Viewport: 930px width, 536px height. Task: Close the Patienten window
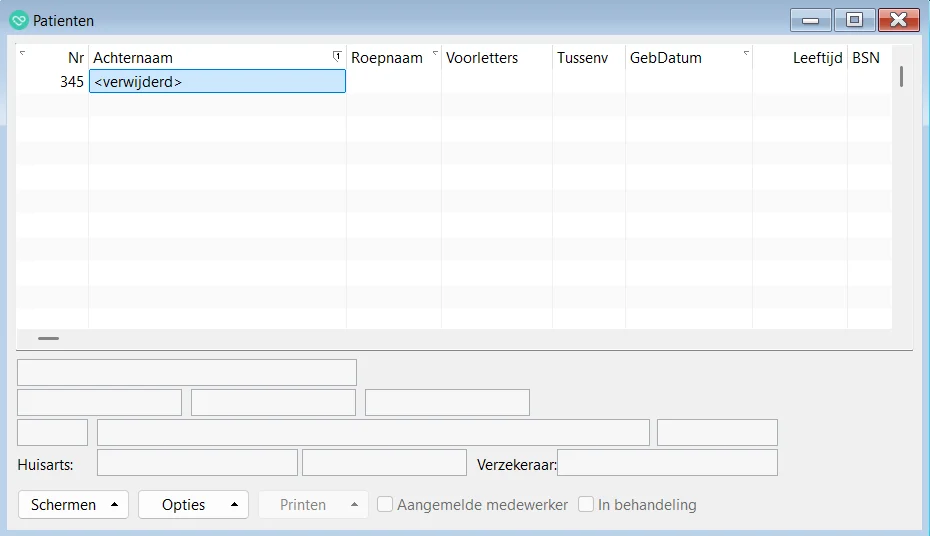coord(898,20)
